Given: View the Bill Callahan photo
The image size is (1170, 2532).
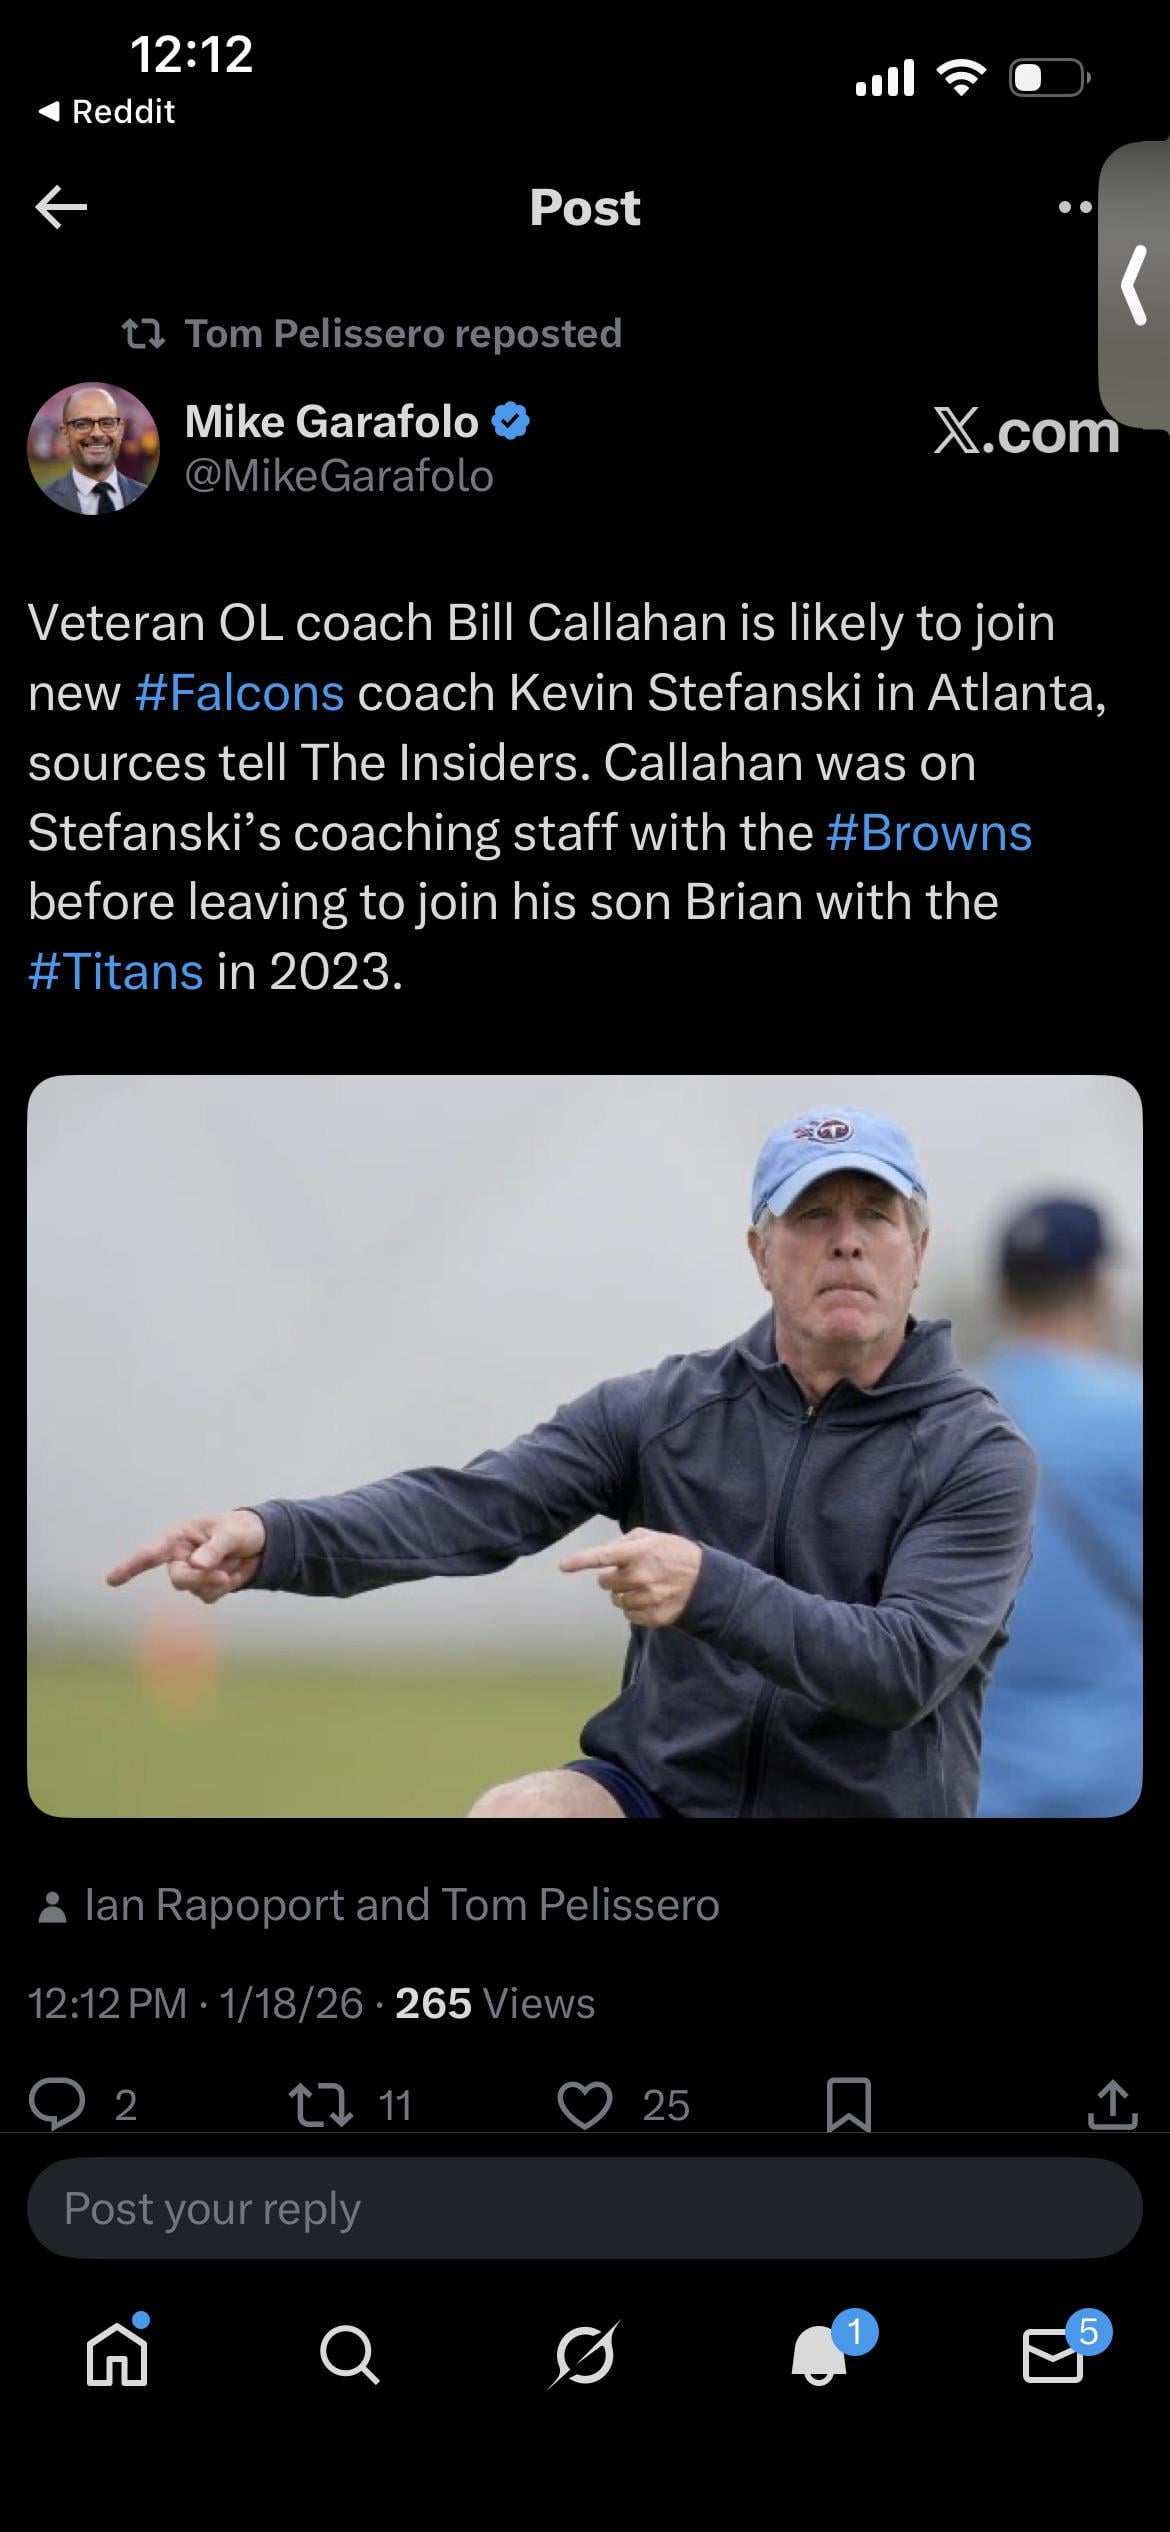Looking at the screenshot, I should [x=584, y=1445].
